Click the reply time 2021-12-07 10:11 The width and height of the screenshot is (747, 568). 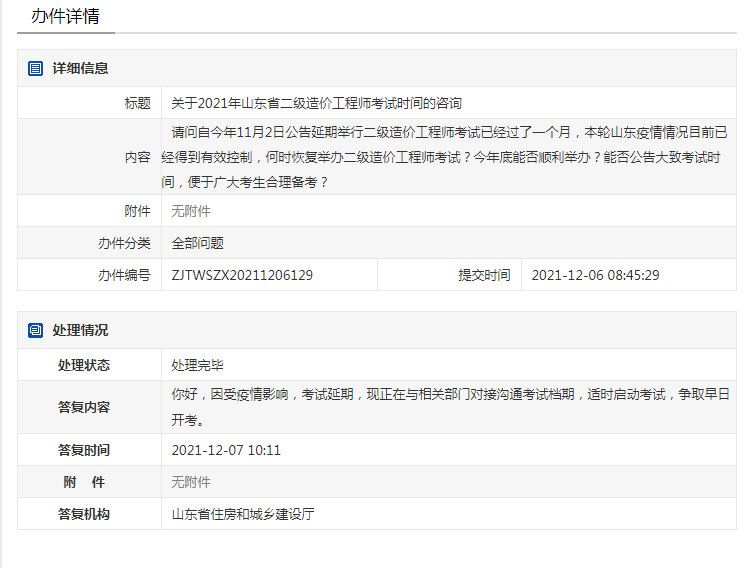pos(226,450)
